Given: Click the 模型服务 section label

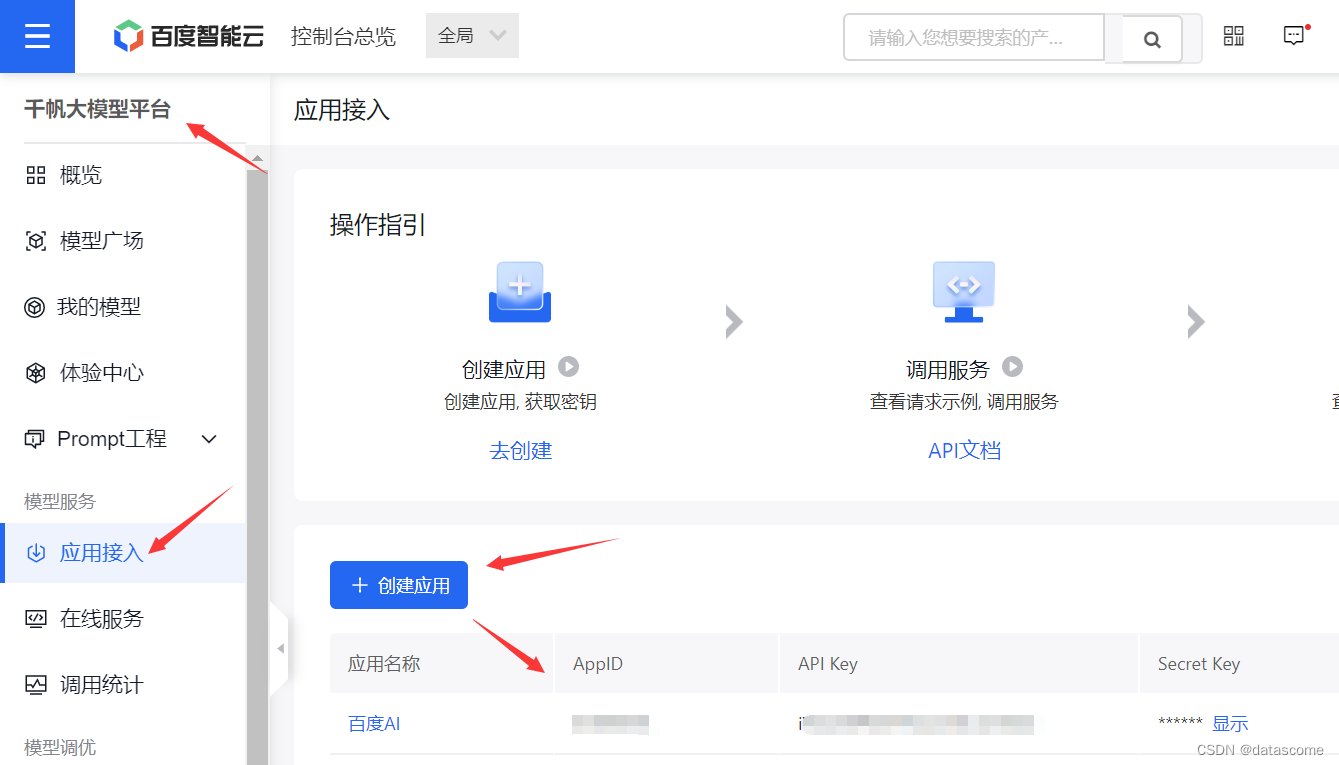Looking at the screenshot, I should tap(60, 502).
